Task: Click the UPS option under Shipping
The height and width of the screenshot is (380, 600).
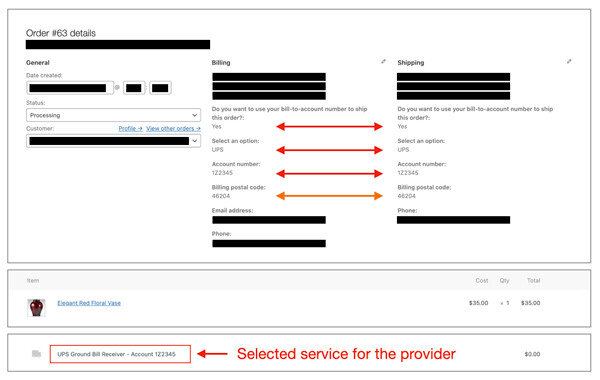Action: 403,150
